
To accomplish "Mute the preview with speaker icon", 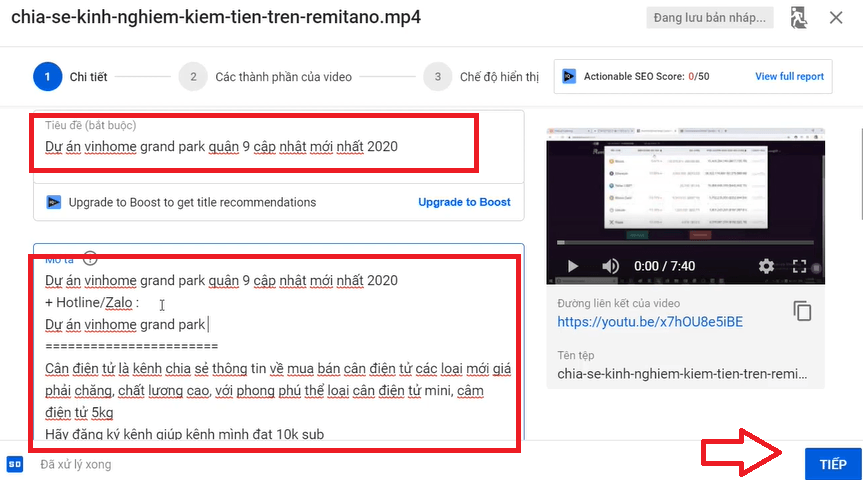I will pyautogui.click(x=610, y=266).
